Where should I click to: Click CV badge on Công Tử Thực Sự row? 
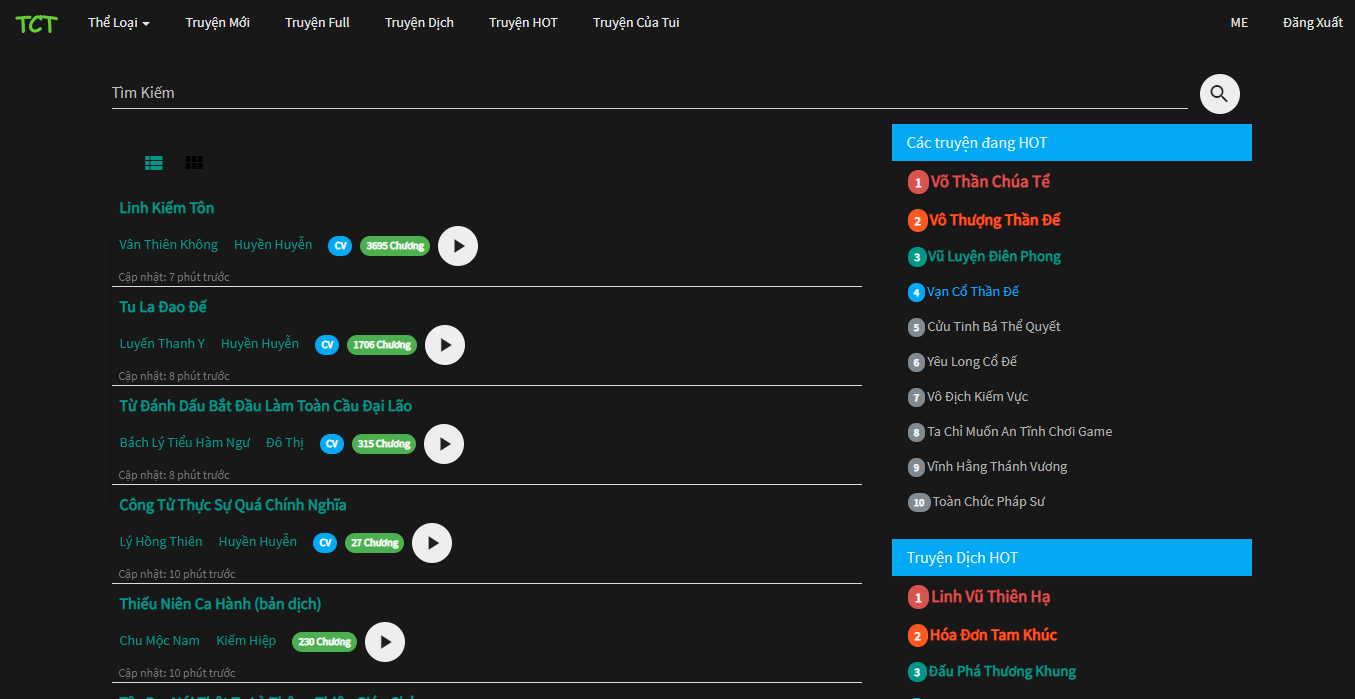point(325,543)
